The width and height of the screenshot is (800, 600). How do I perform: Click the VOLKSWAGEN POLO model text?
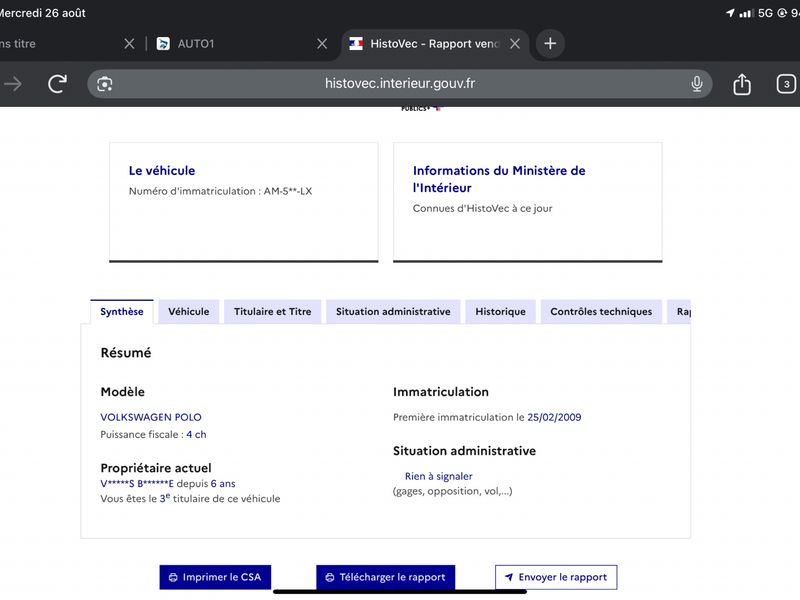[x=151, y=417]
